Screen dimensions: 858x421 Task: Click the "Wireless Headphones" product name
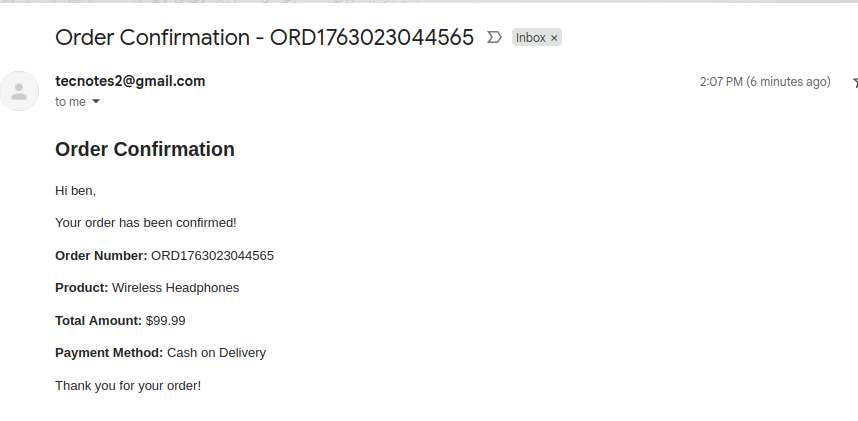(175, 288)
